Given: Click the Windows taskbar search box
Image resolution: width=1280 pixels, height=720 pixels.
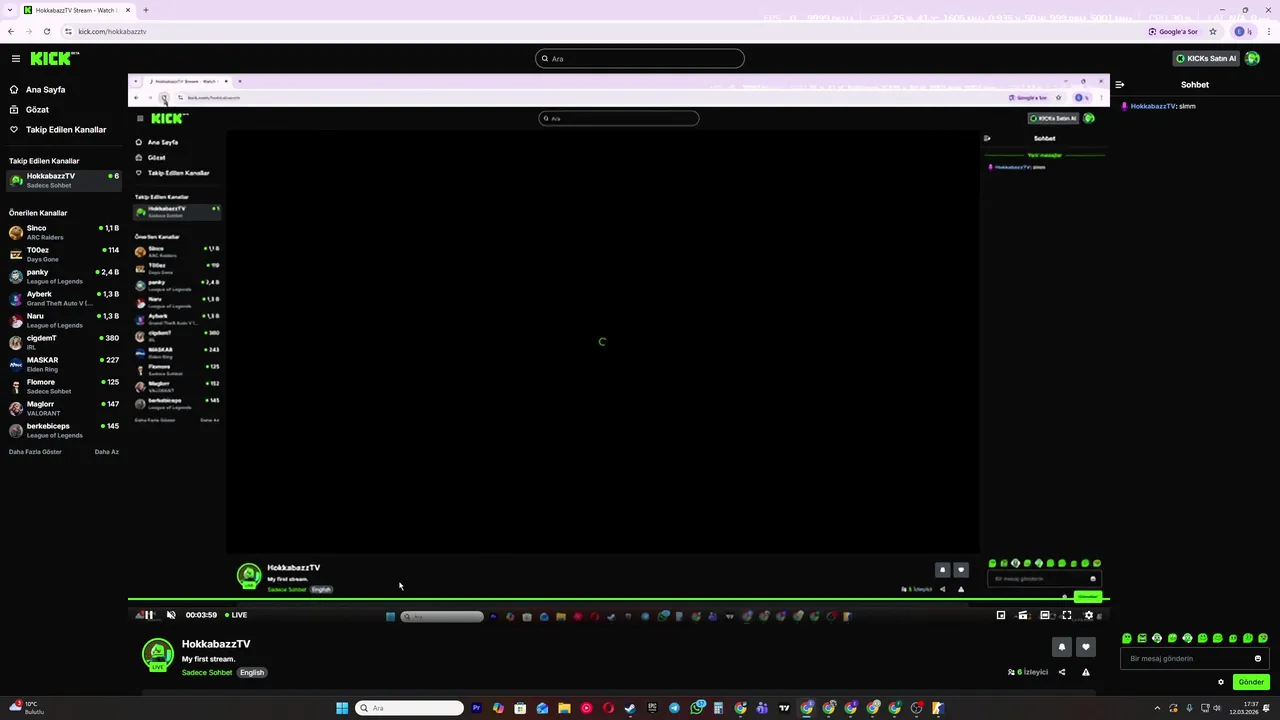Looking at the screenshot, I should click(x=410, y=708).
